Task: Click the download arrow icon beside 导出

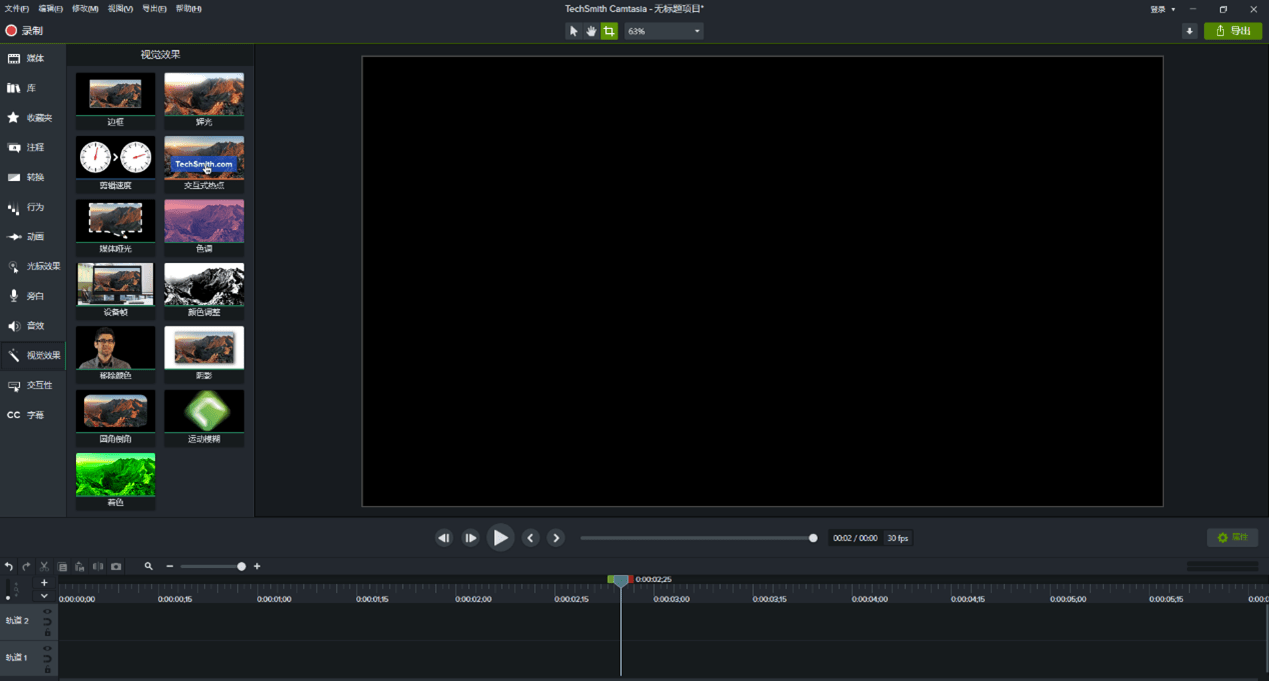Action: [x=1189, y=31]
